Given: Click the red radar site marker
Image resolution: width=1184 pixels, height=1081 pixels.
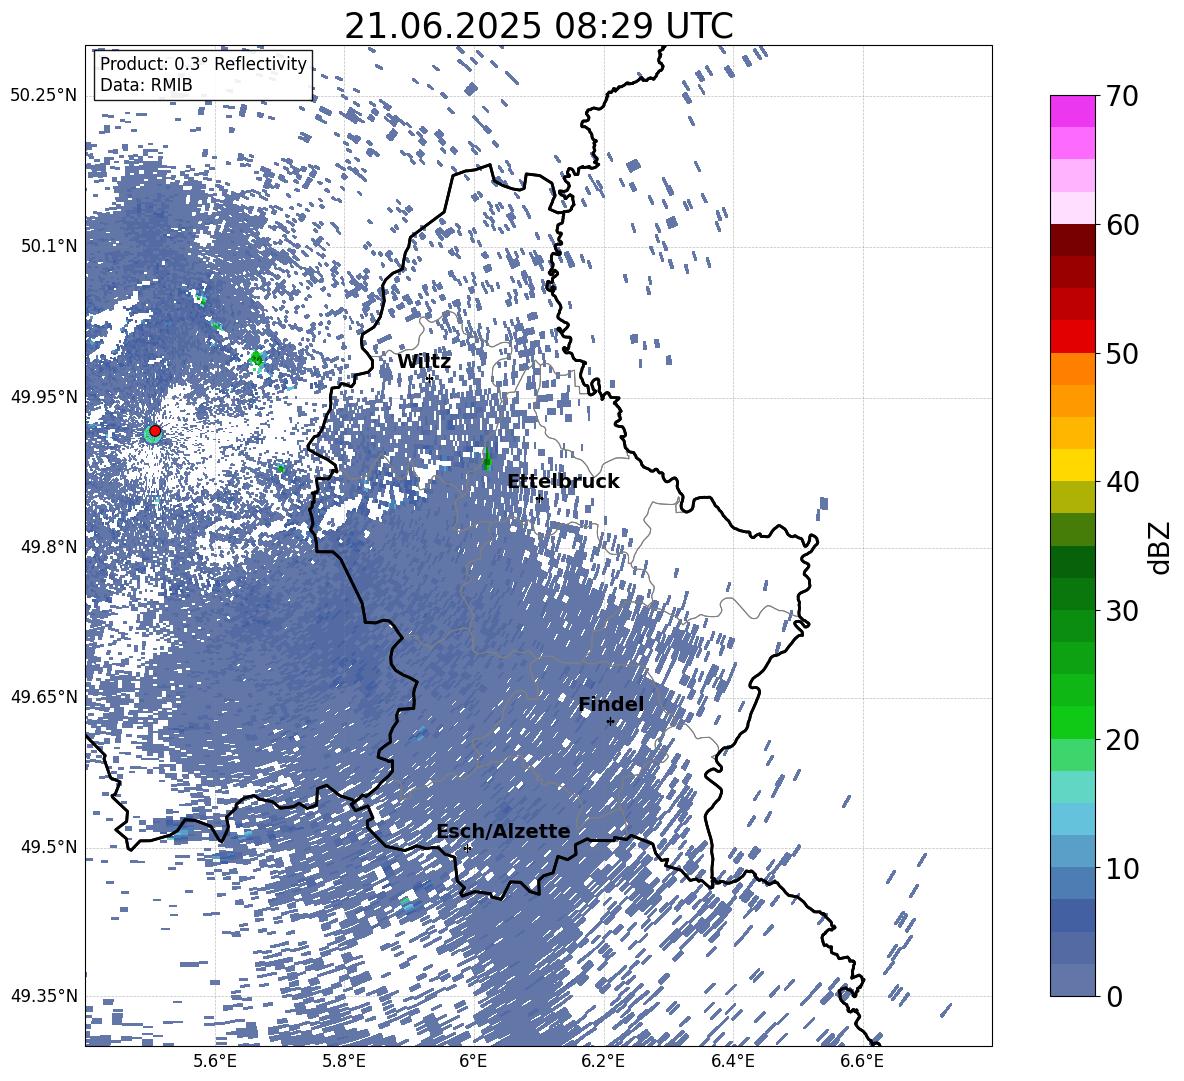Looking at the screenshot, I should (x=155, y=430).
